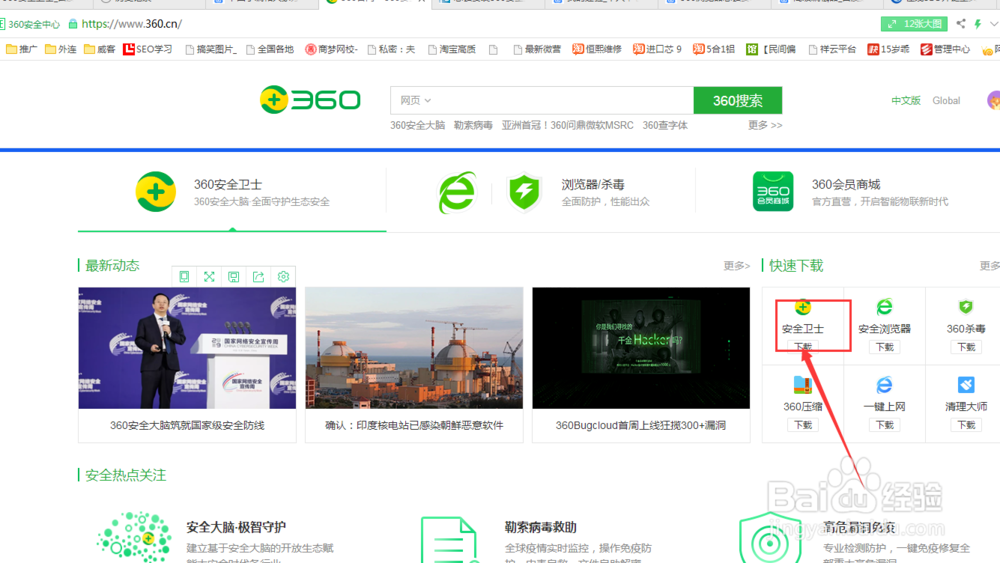Open the 管理中心 bookmark
The height and width of the screenshot is (563, 1000).
[945, 49]
